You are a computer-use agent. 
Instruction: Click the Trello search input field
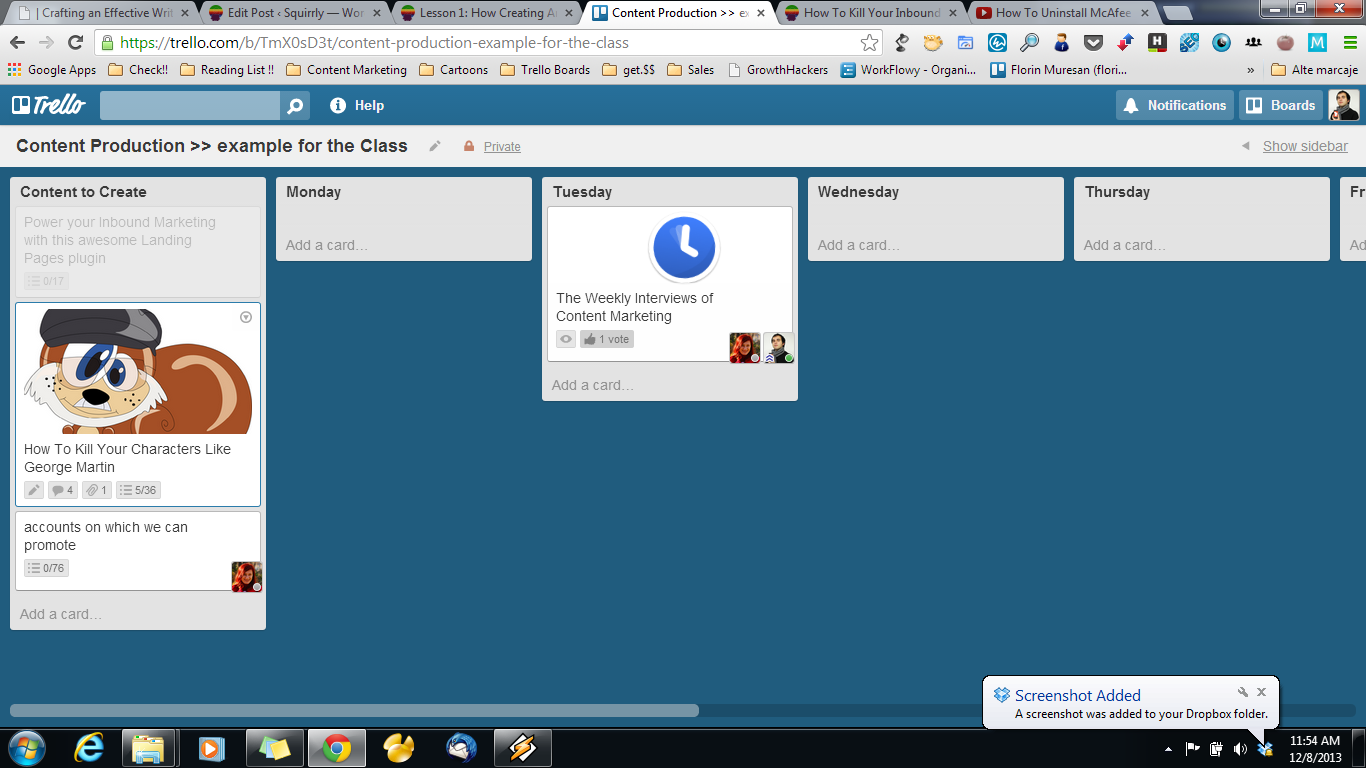point(190,106)
